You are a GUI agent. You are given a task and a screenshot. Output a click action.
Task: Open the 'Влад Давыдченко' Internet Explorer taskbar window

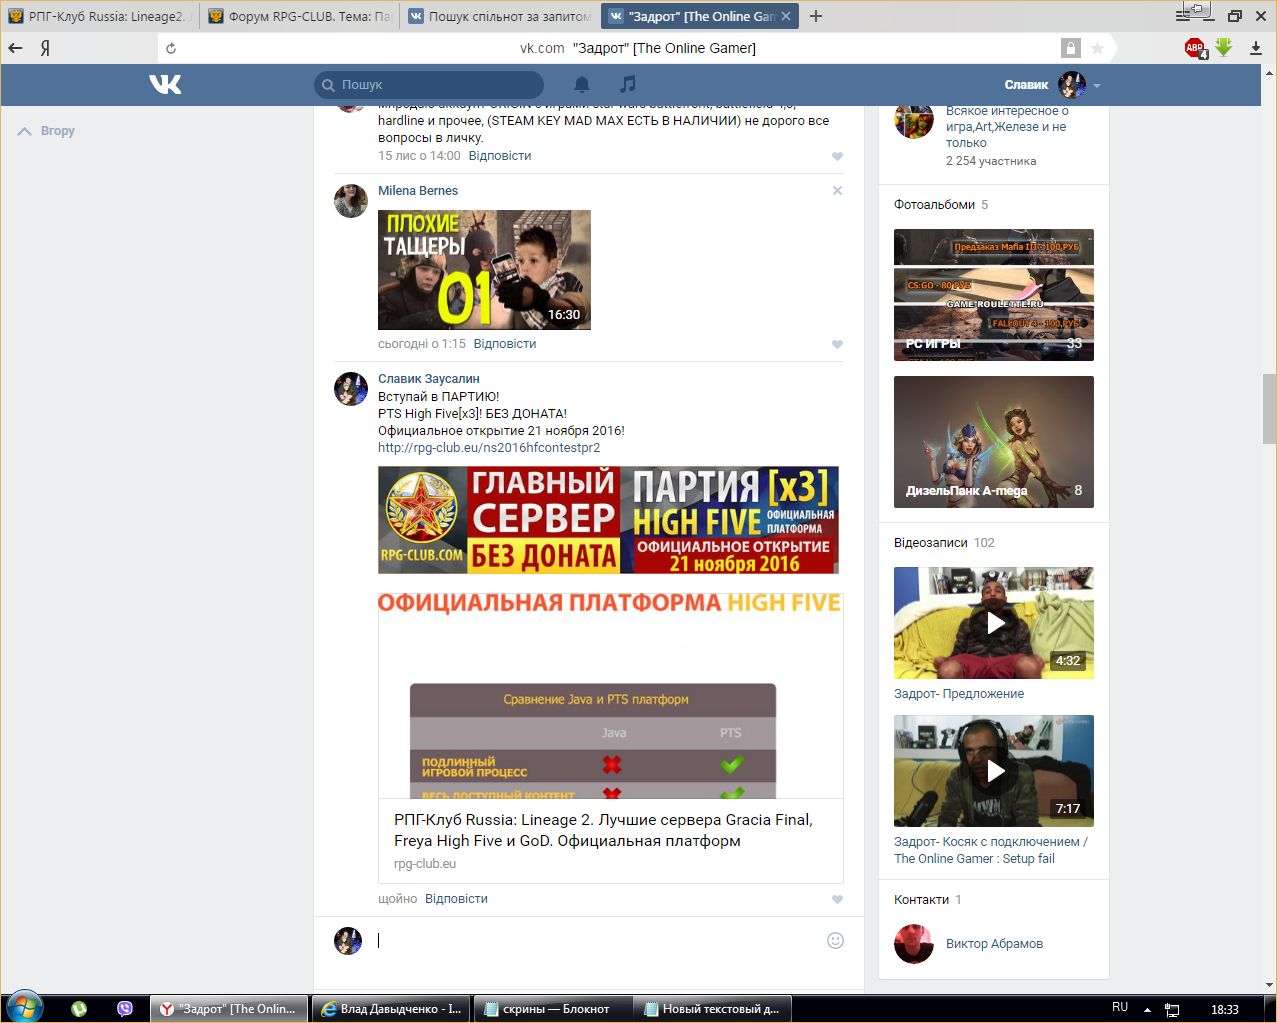(x=391, y=1009)
